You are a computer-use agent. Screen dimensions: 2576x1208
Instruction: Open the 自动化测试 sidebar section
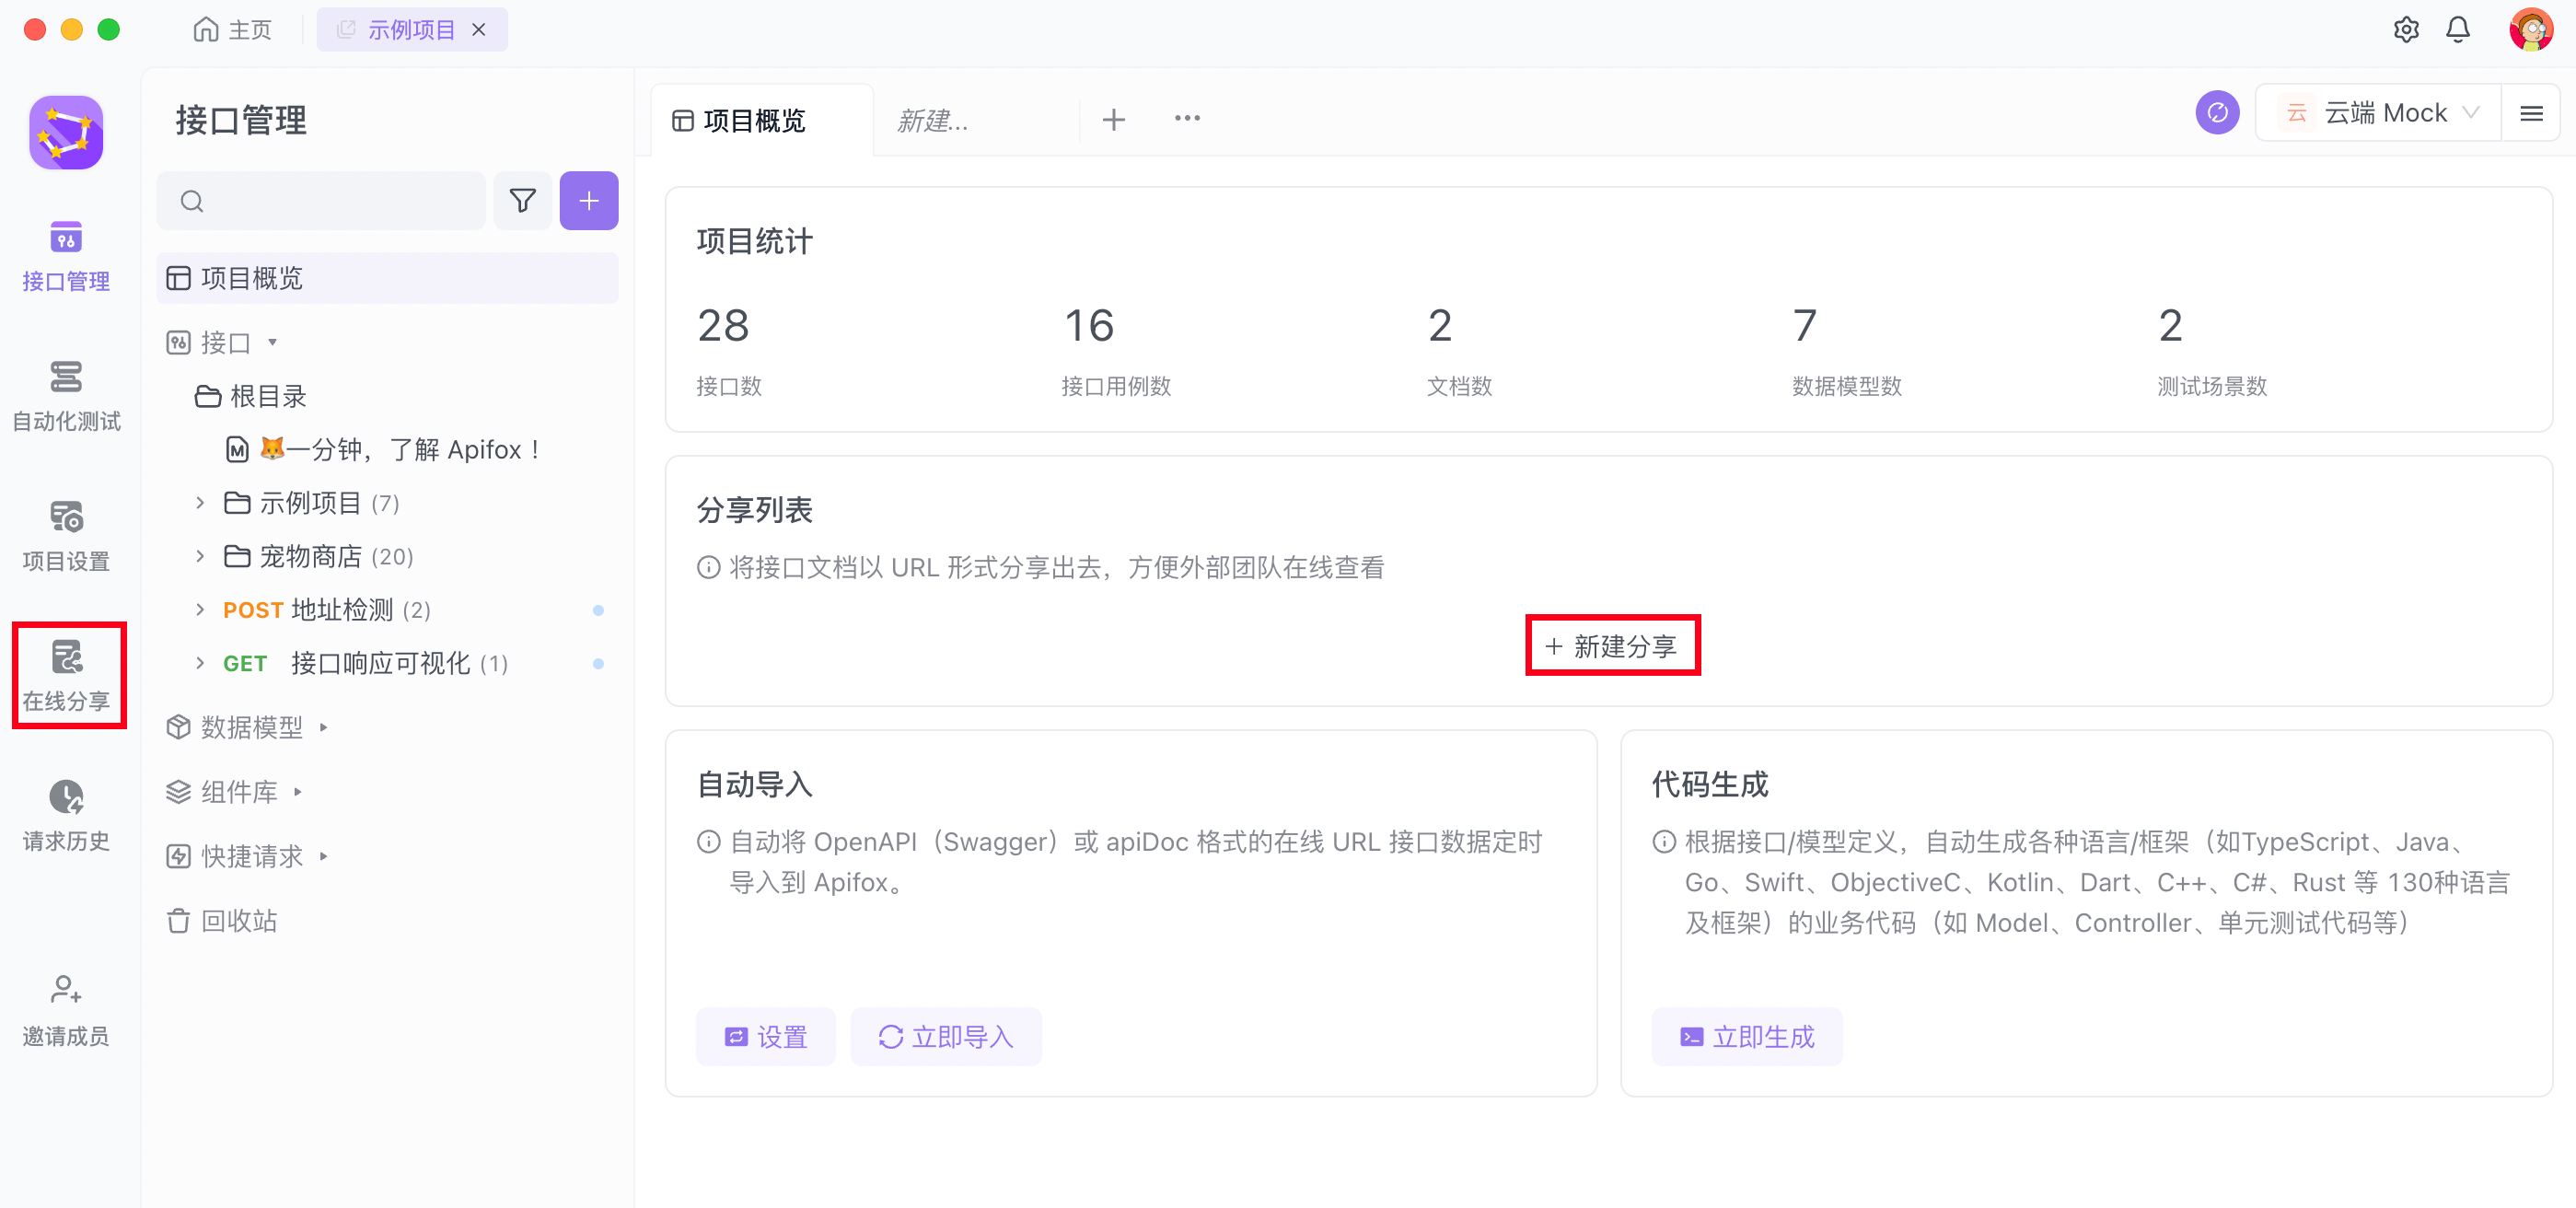point(66,396)
